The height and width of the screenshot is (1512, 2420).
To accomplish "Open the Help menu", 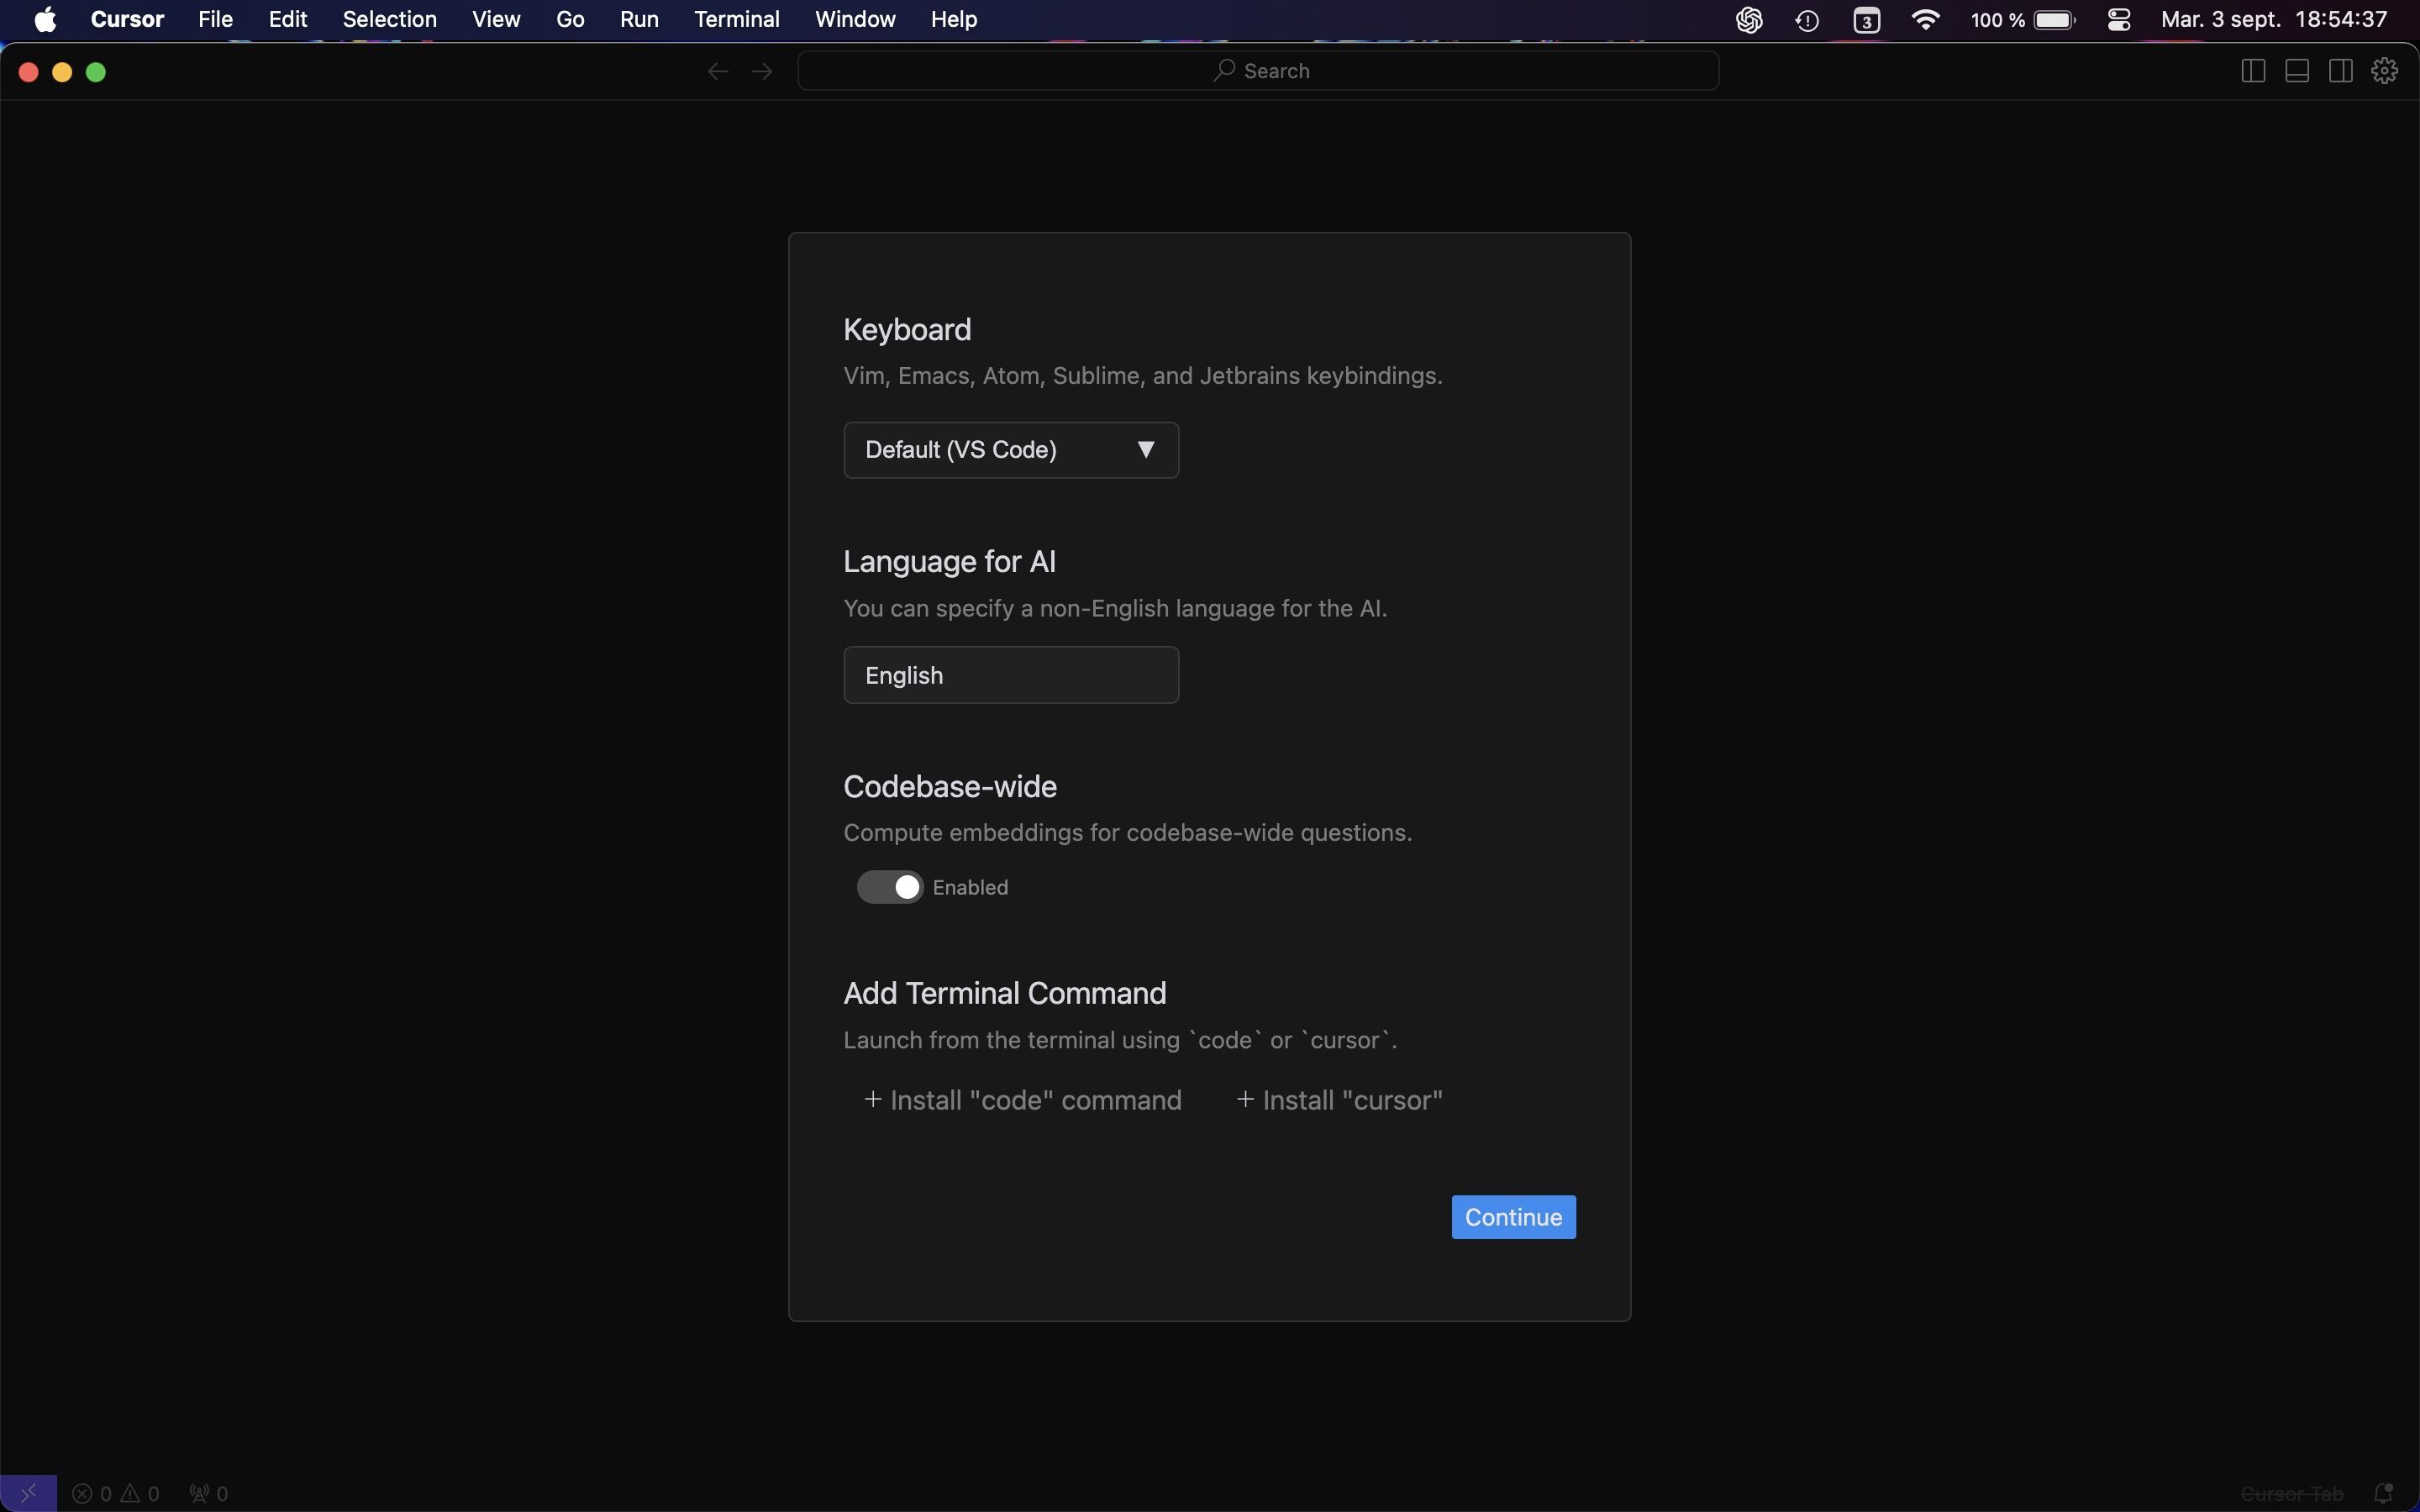I will click(x=951, y=18).
